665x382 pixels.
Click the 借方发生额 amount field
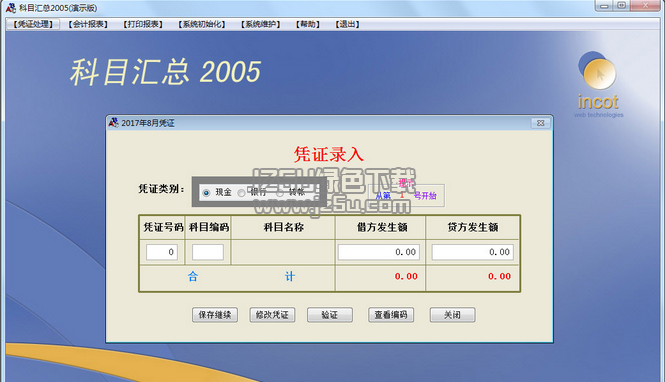379,252
